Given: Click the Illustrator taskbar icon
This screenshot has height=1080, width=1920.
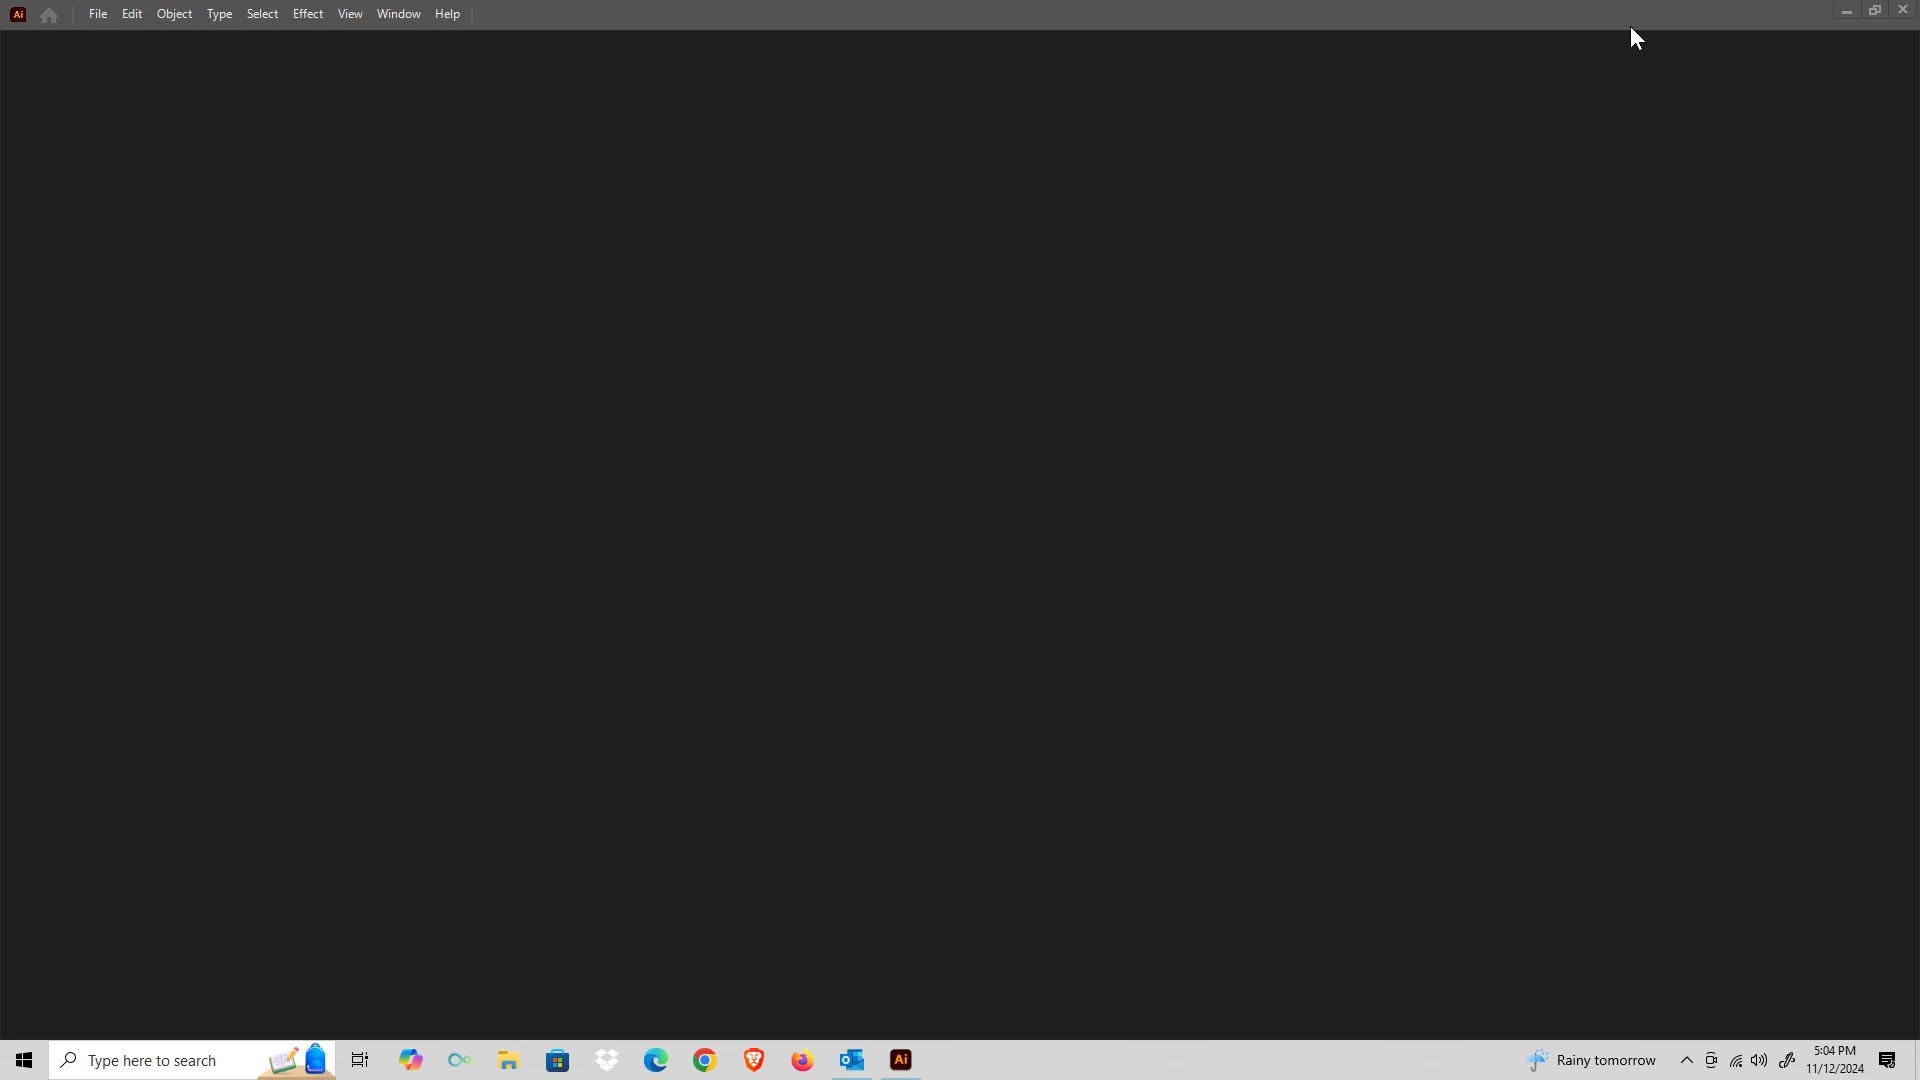Looking at the screenshot, I should [901, 1060].
